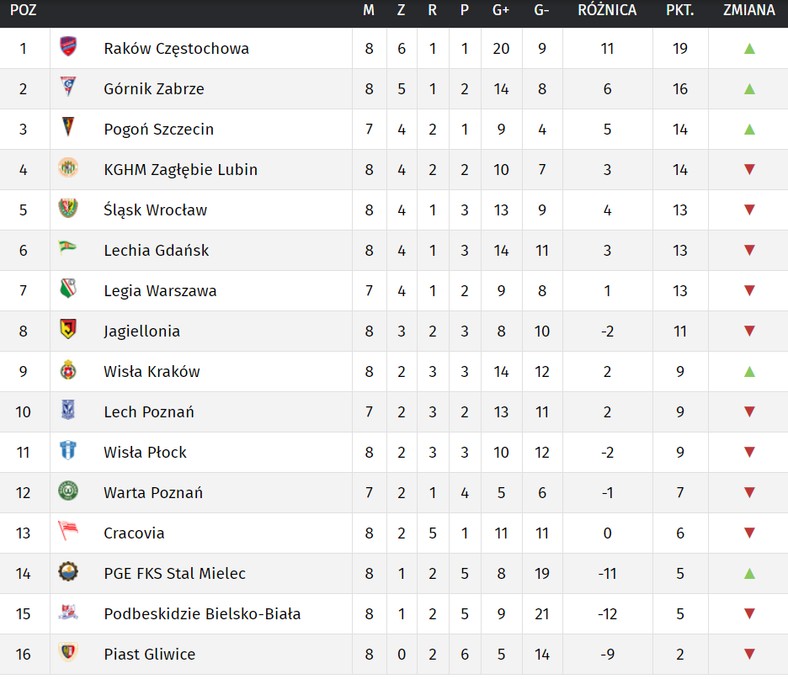788x679 pixels.
Task: Open the KGHM Zagłębie Lubin link
Action: coord(180,170)
